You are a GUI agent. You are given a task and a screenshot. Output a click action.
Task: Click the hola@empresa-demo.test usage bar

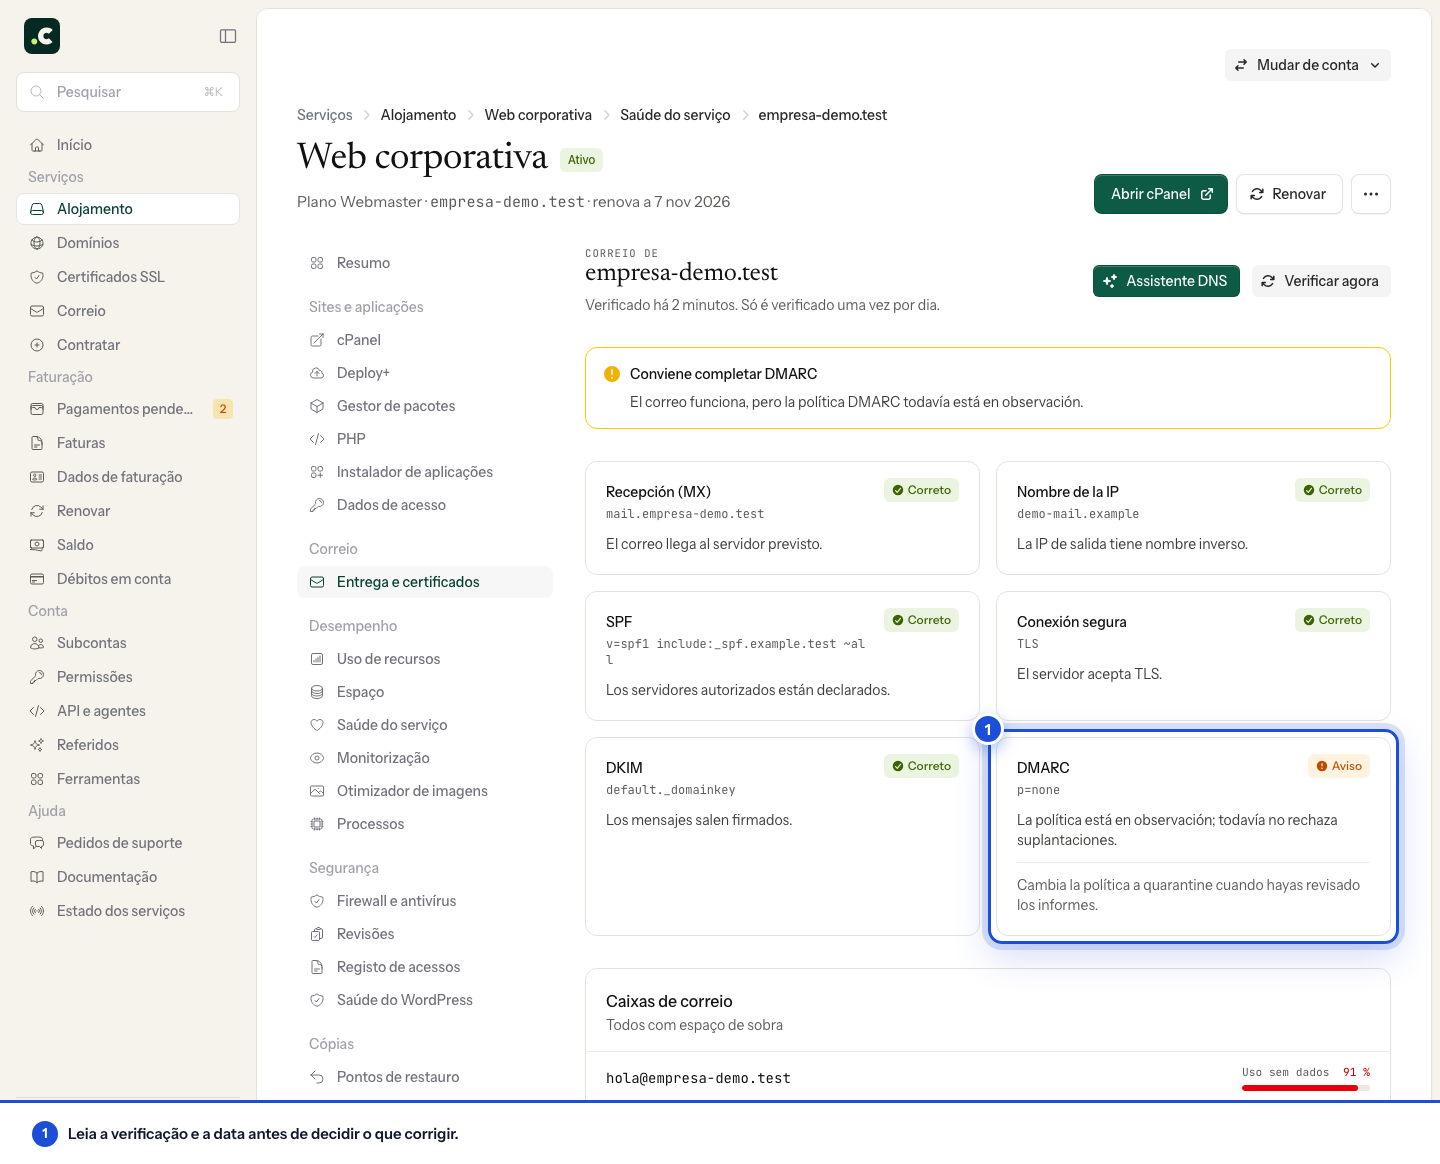pyautogui.click(x=1306, y=1088)
